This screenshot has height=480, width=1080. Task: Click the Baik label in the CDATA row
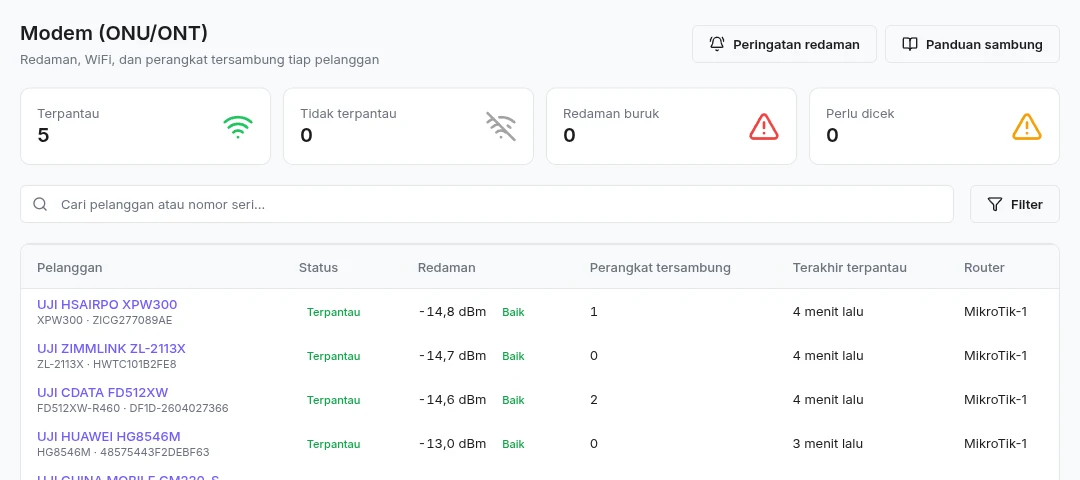point(513,400)
